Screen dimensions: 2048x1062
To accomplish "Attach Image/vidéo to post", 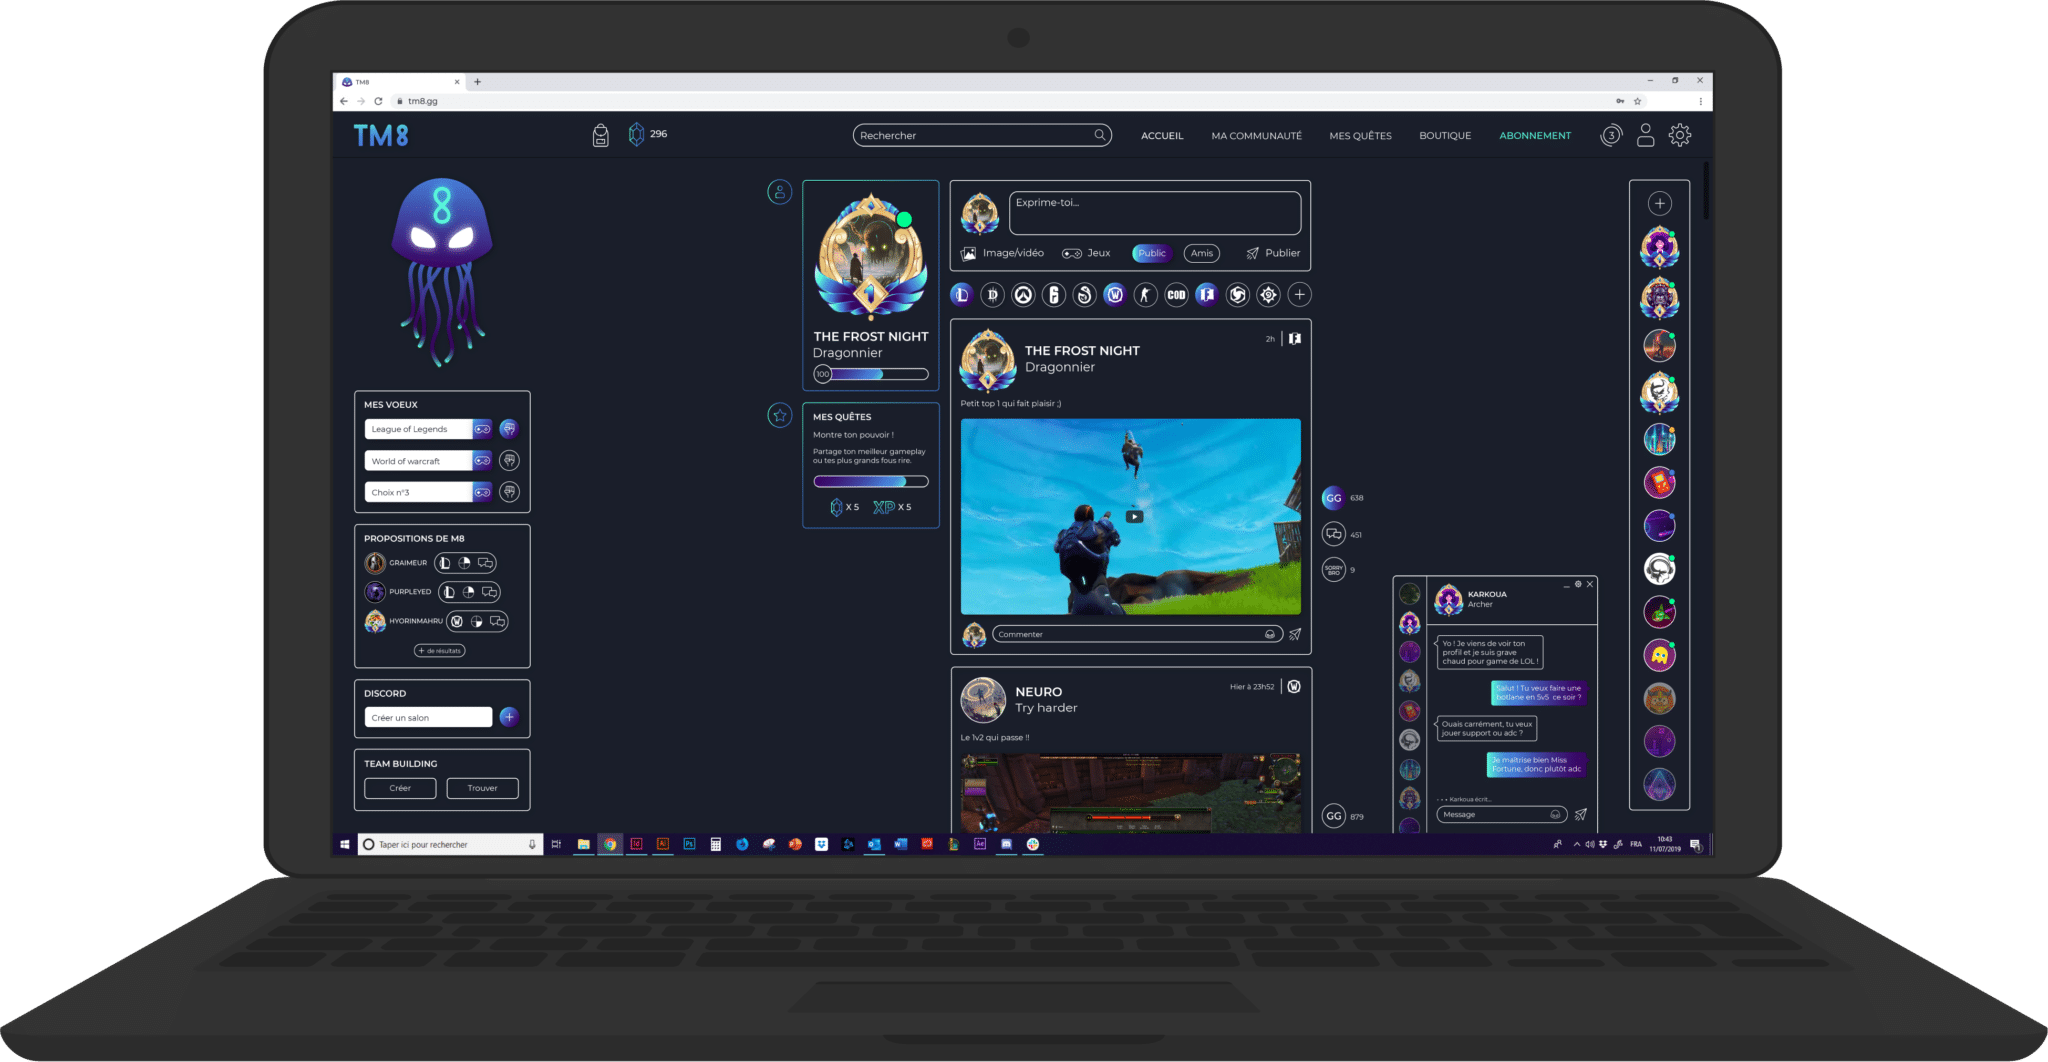I will [x=1002, y=253].
